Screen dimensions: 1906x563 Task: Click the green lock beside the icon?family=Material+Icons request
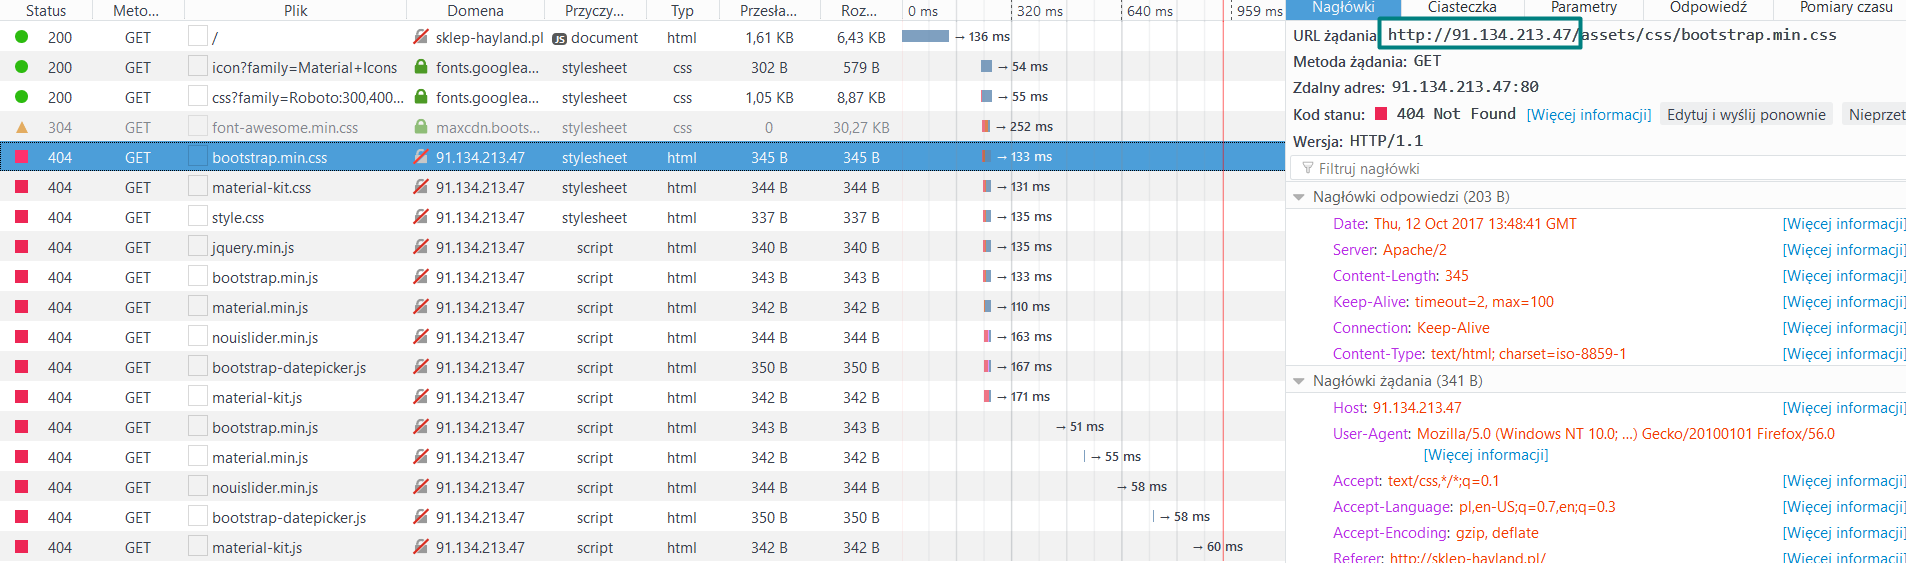coord(421,67)
